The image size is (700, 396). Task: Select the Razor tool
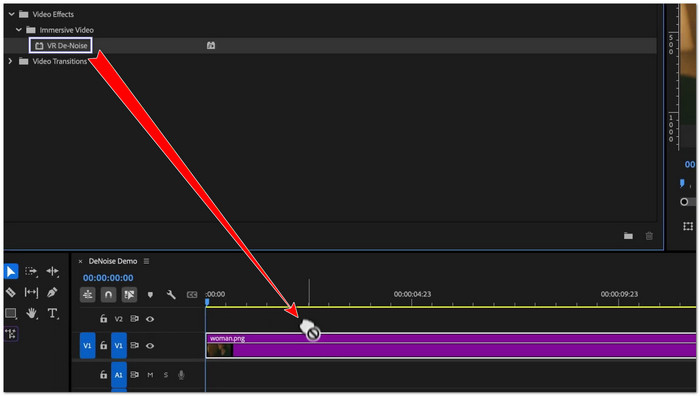(x=11, y=293)
